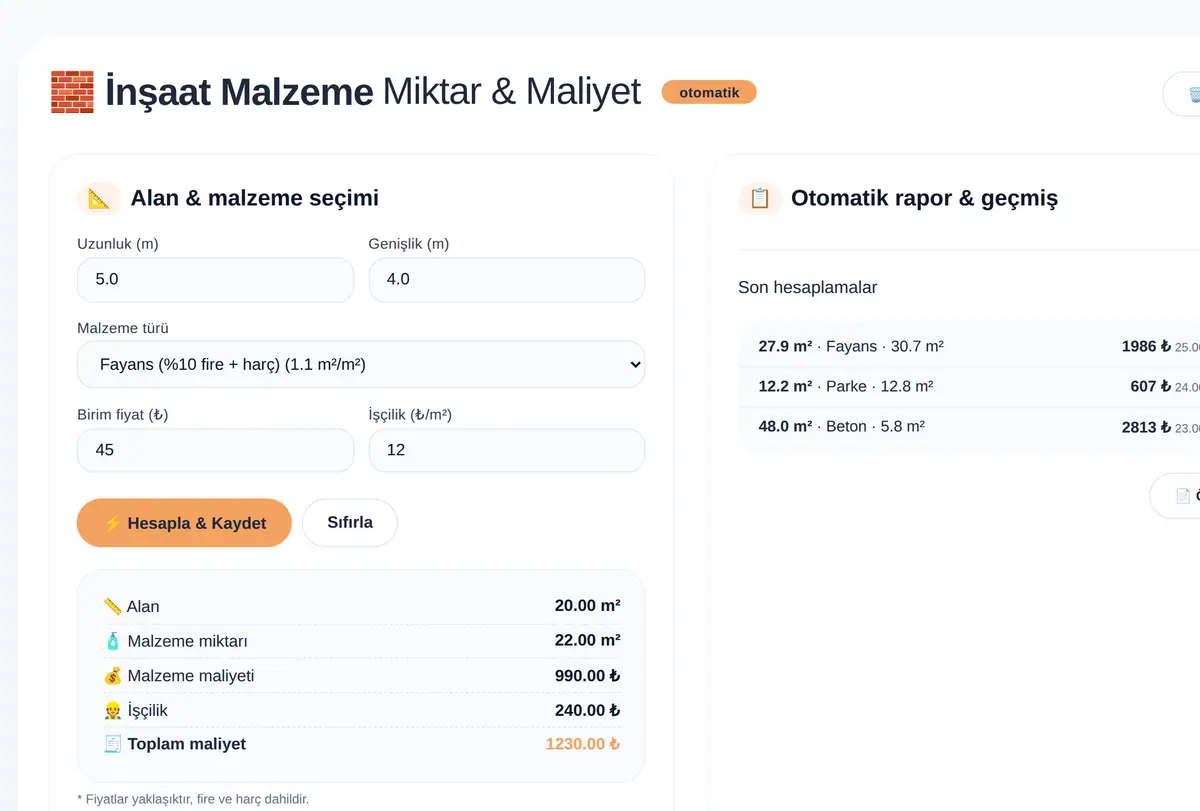Click the Malzeme maliyeti label
The width and height of the screenshot is (1200, 811).
(x=191, y=676)
